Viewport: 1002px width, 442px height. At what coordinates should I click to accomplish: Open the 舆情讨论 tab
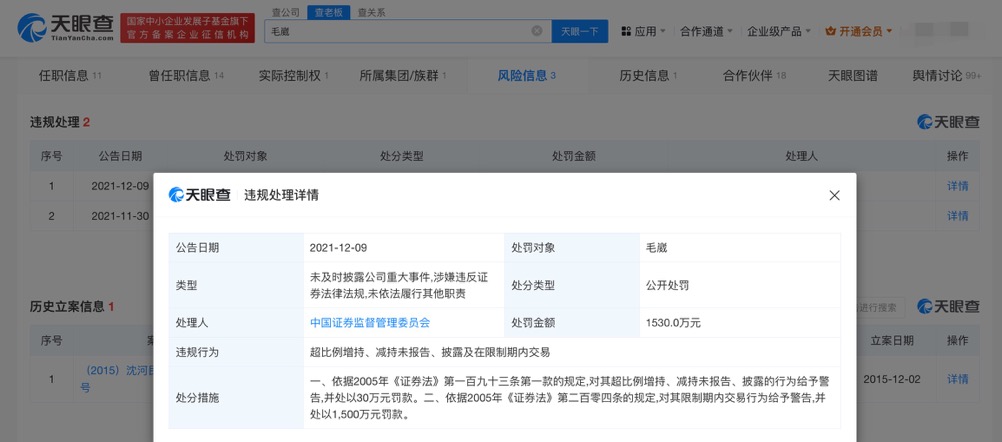pos(946,75)
